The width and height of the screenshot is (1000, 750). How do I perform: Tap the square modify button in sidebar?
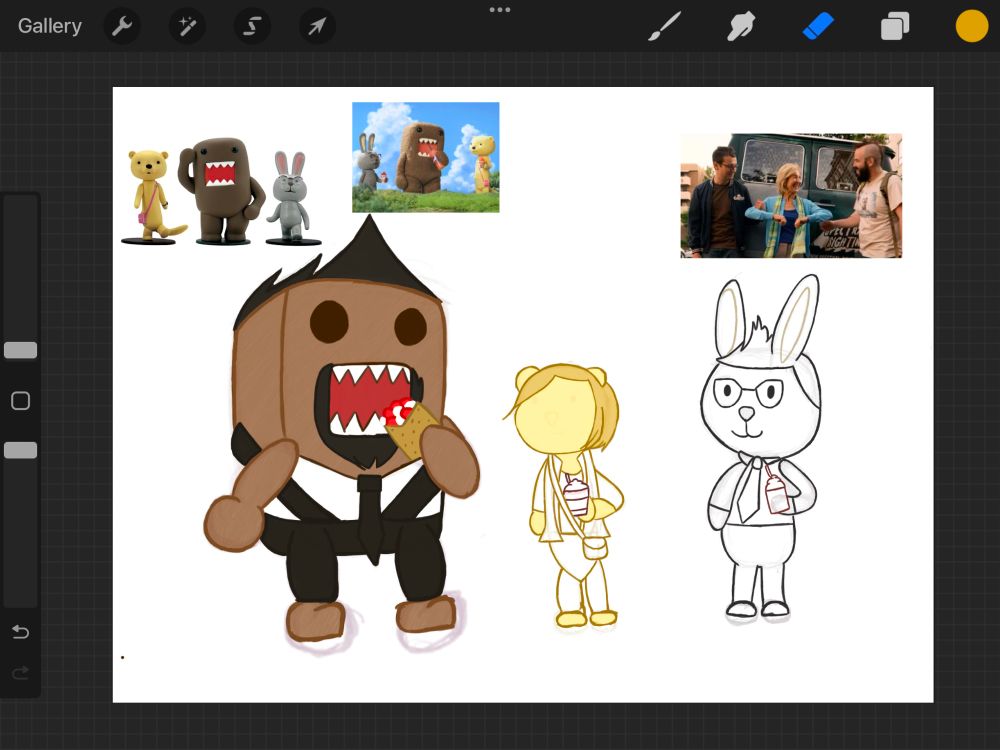pyautogui.click(x=20, y=401)
